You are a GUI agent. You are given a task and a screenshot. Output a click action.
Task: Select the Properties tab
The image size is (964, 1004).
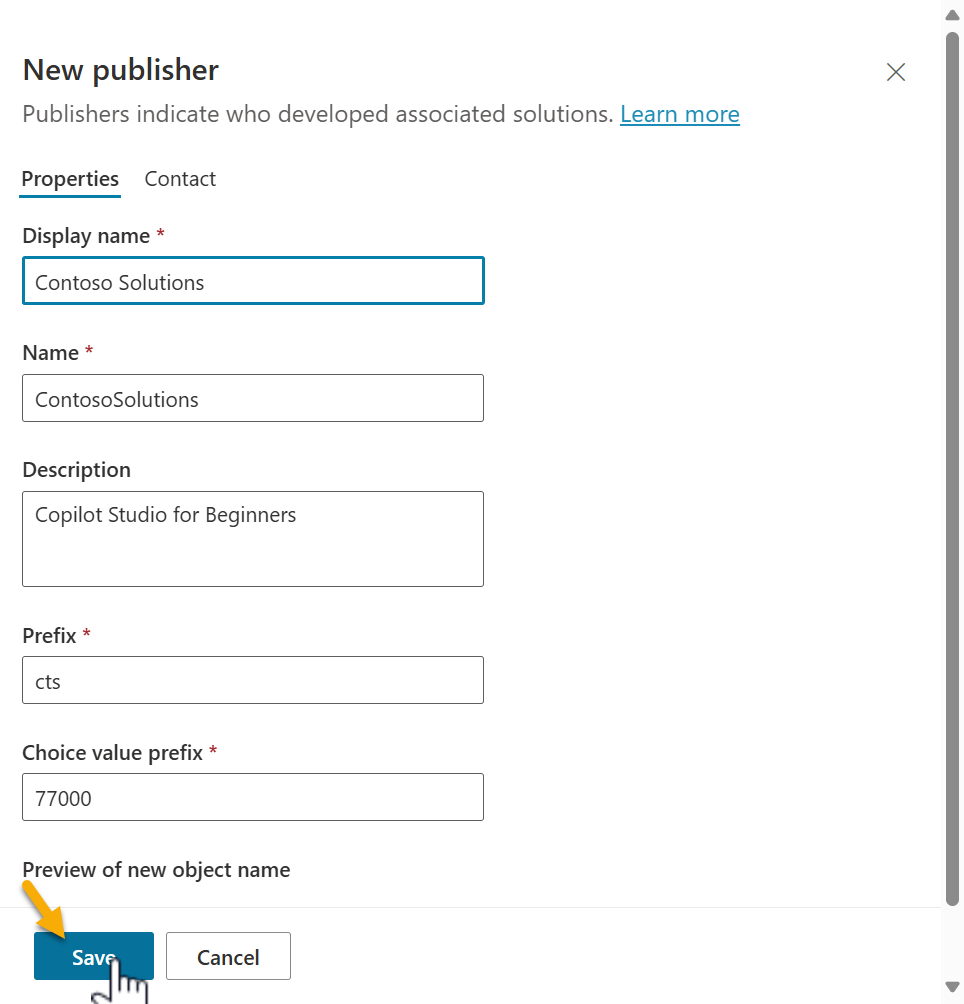pyautogui.click(x=70, y=179)
